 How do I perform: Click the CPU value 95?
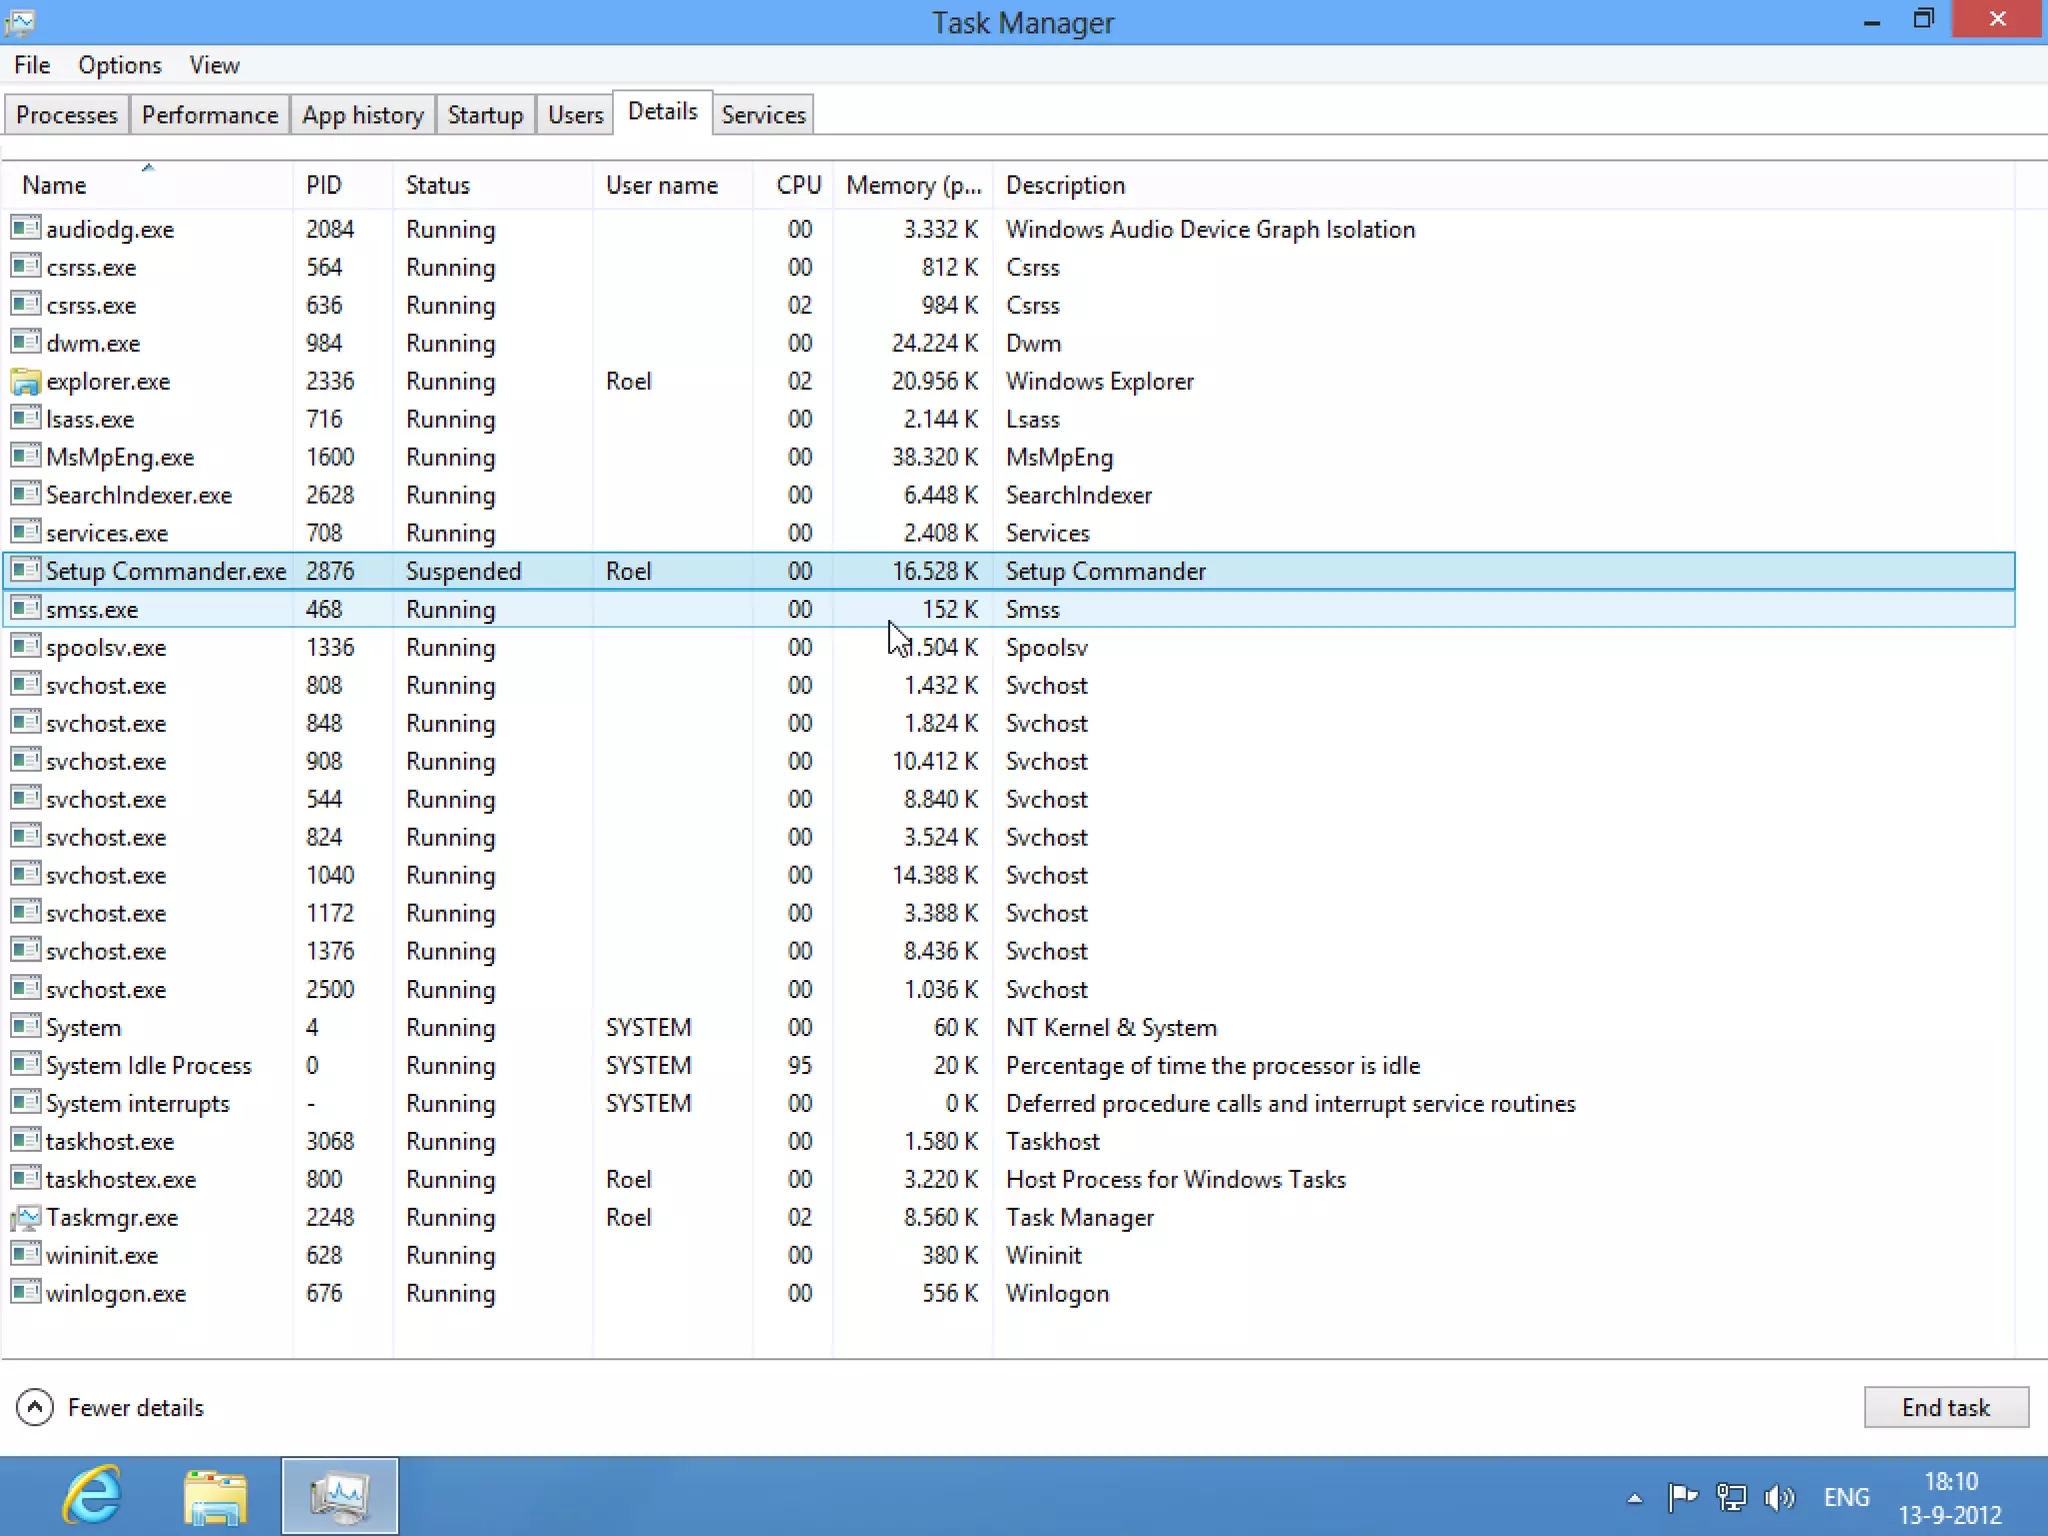(x=799, y=1065)
